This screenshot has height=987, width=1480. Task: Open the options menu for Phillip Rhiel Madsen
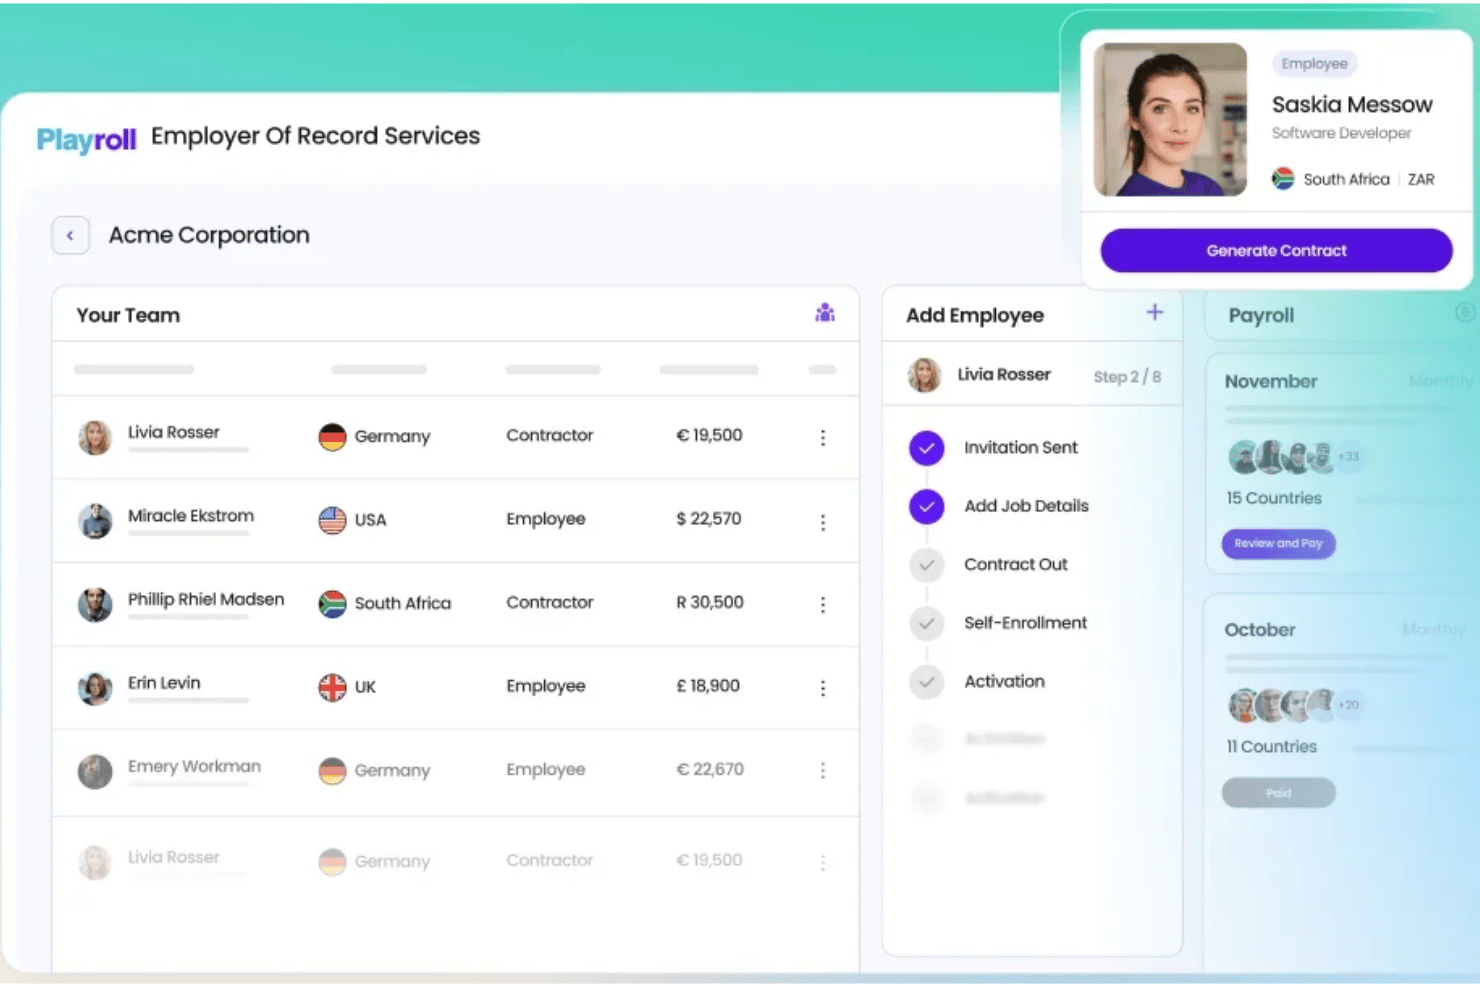click(x=823, y=605)
